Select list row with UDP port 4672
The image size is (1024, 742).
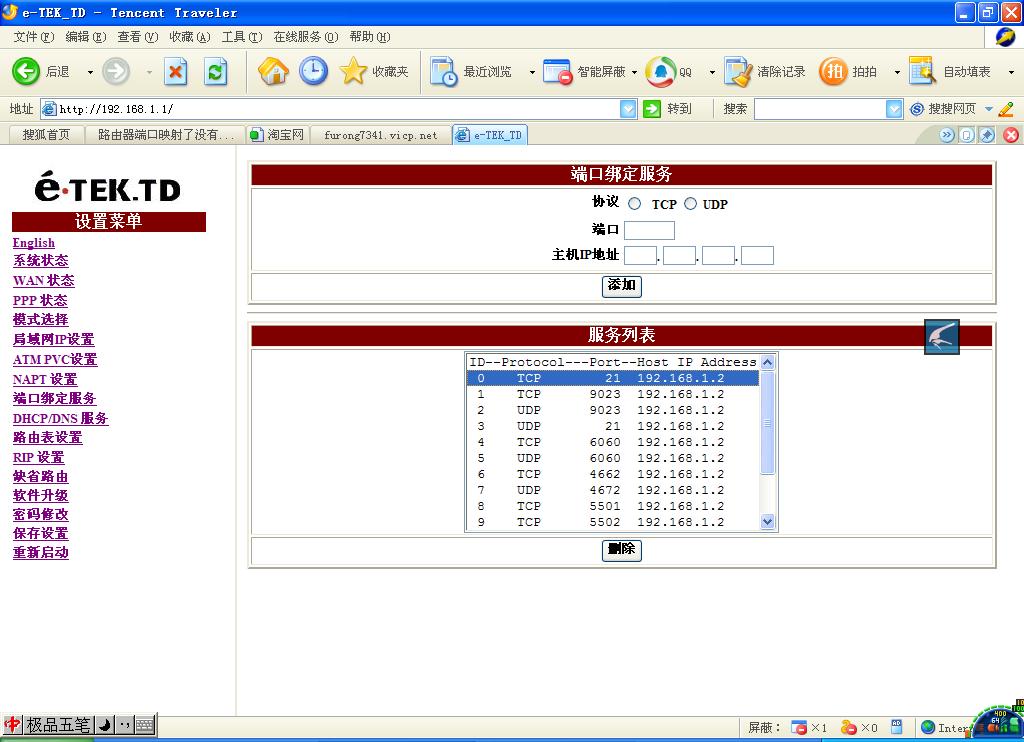[x=613, y=491]
